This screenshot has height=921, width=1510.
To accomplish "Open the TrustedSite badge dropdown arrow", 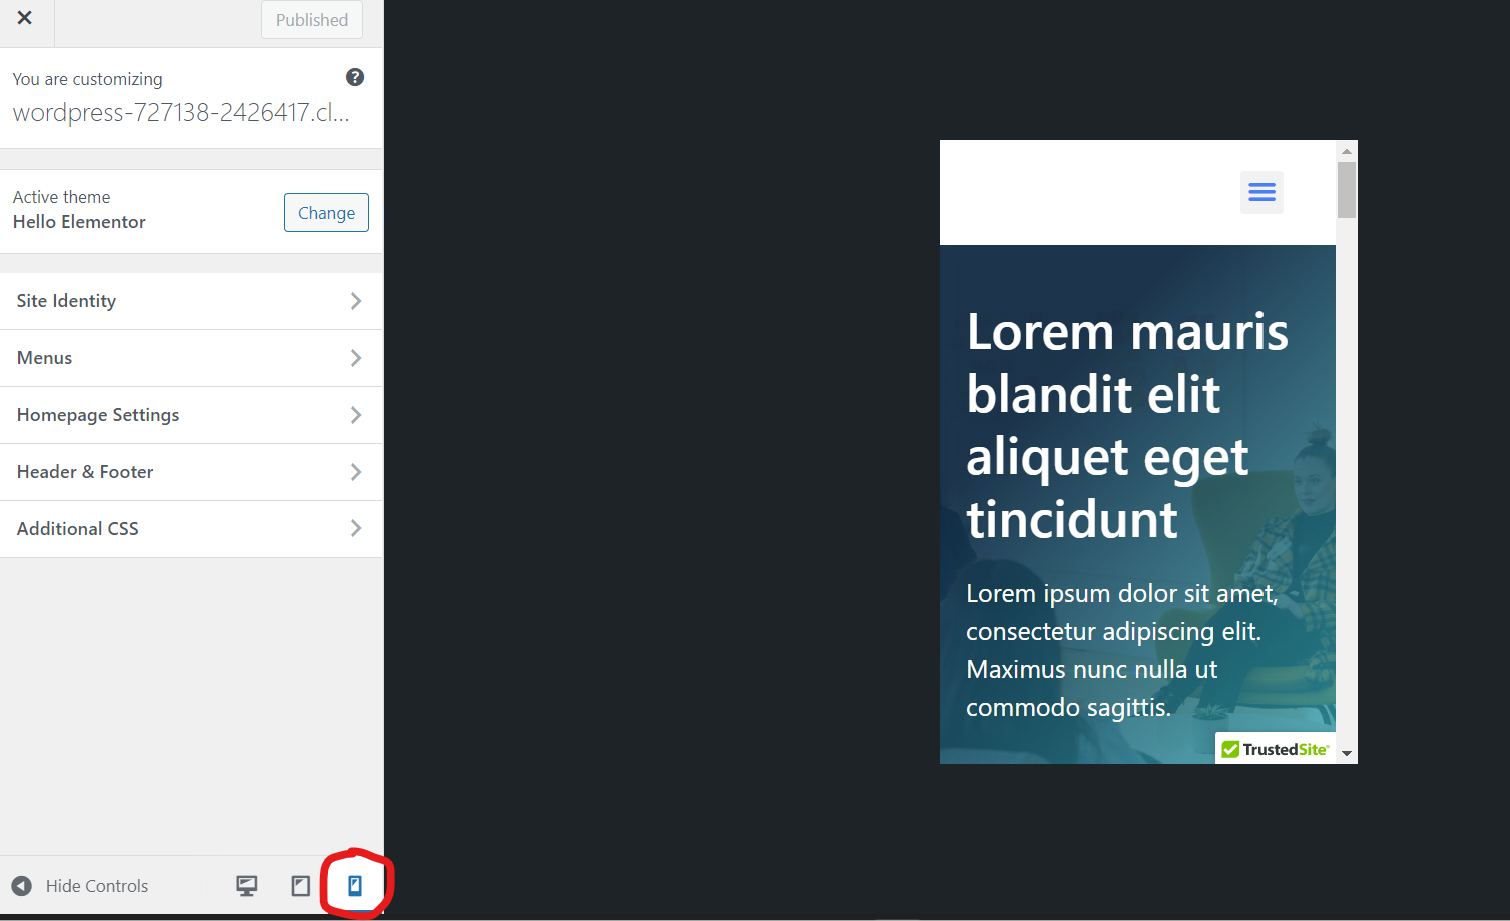I will pos(1344,750).
